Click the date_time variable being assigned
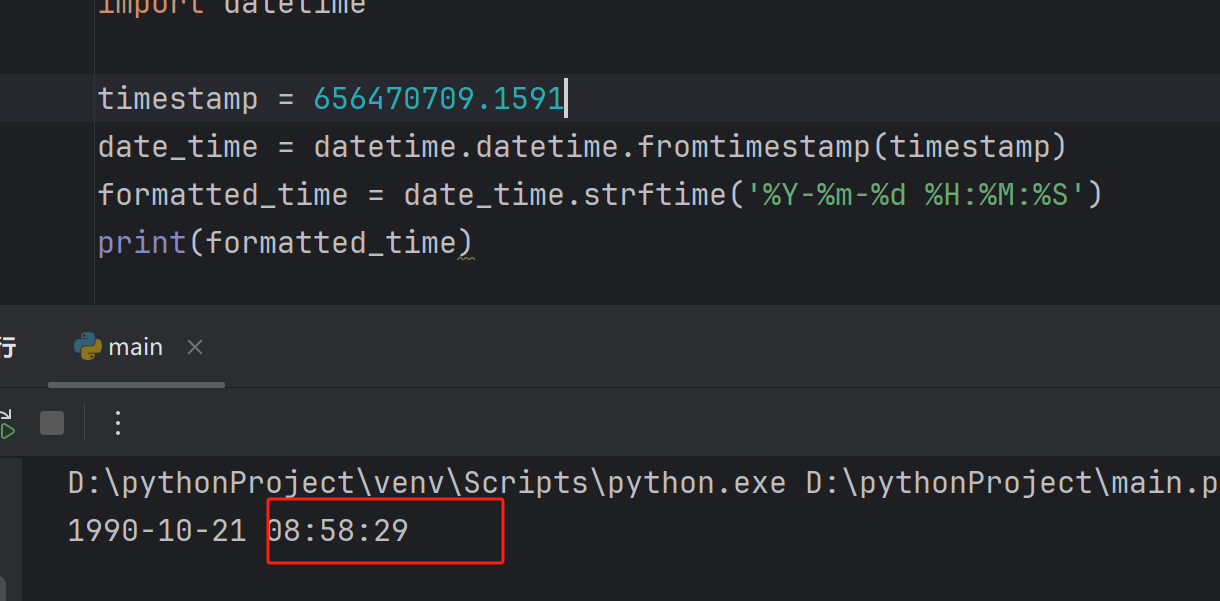The image size is (1220, 601). (x=177, y=147)
